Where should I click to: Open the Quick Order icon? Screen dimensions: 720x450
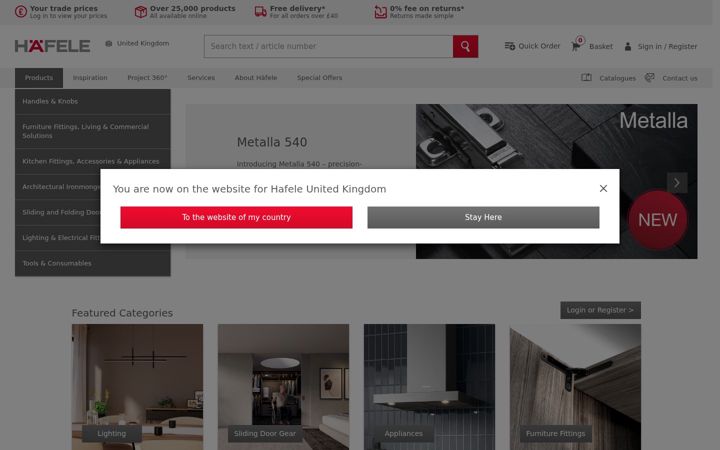[x=510, y=46]
